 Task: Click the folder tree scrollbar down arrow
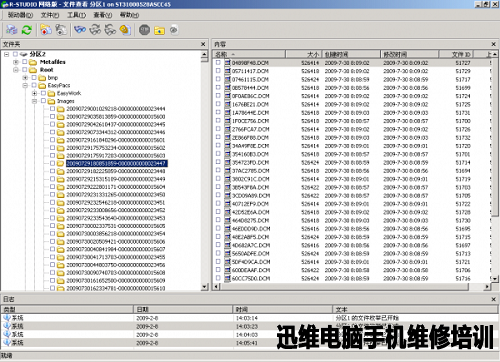(205, 287)
